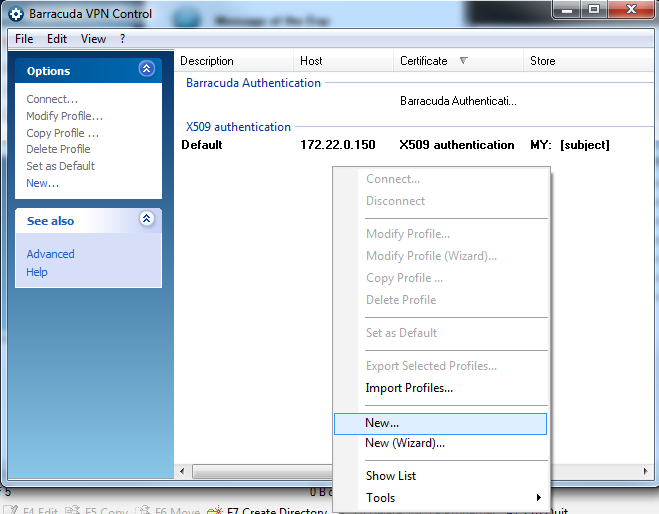Click the horizontal scrollbar right arrow
Image resolution: width=659 pixels, height=514 pixels.
click(x=646, y=471)
